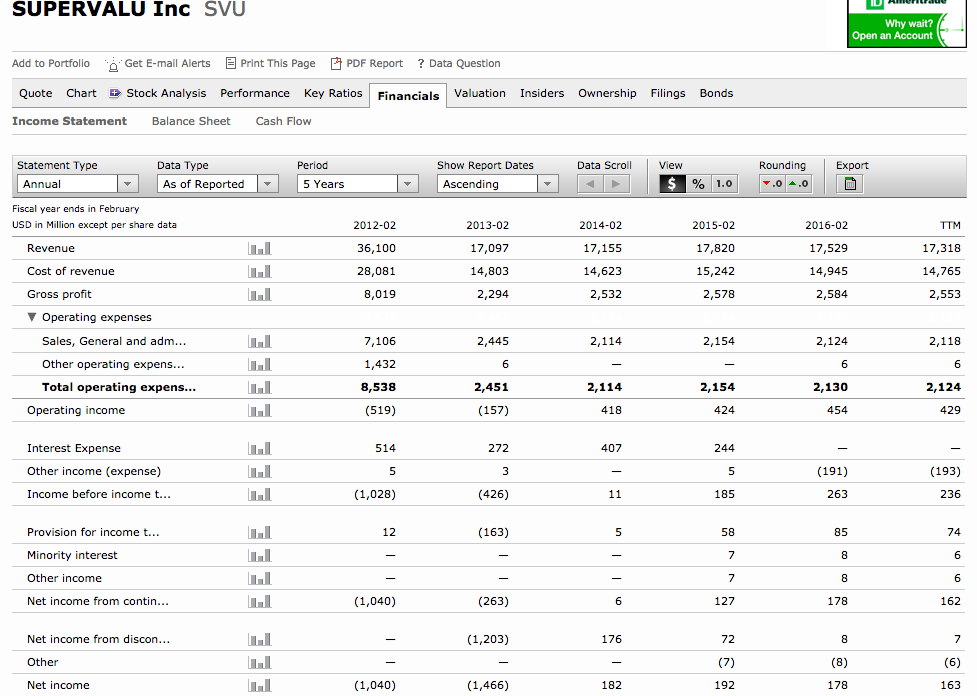Switch view to 1.0 growth mode
Screen dimensions: 977x696
724,184
